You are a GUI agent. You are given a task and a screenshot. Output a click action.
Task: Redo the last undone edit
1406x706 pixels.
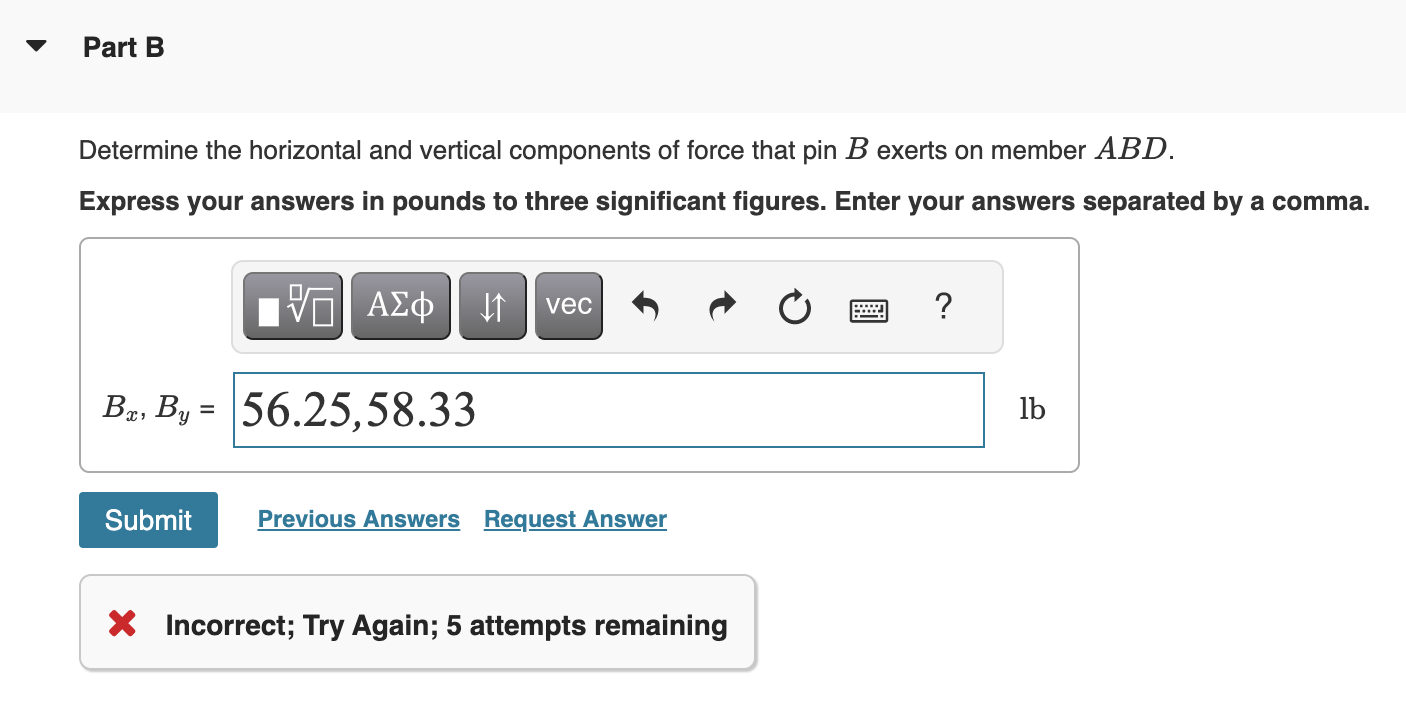[723, 306]
